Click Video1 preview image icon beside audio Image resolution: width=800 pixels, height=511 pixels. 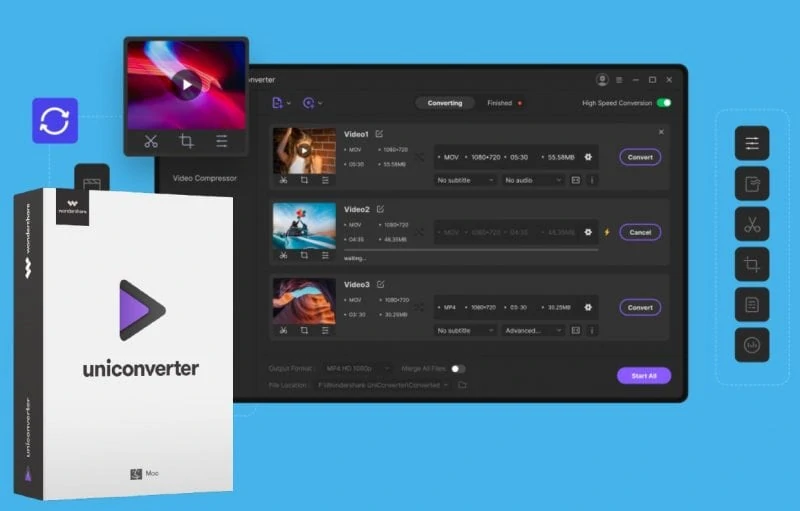click(x=576, y=180)
